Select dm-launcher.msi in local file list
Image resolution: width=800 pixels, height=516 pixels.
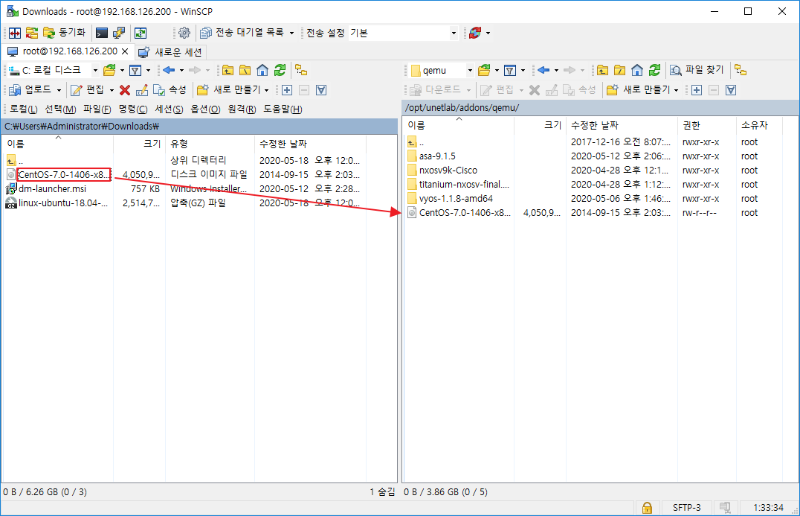click(52, 188)
